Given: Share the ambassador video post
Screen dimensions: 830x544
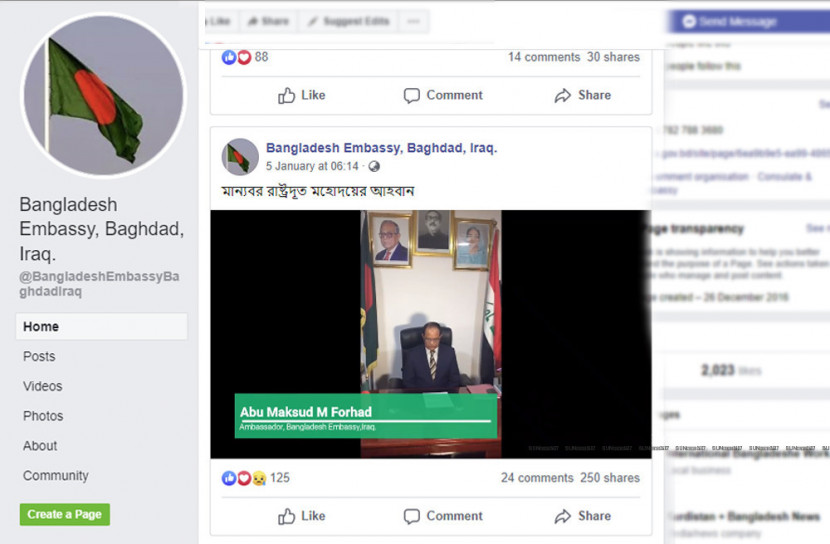Looking at the screenshot, I should [x=582, y=516].
